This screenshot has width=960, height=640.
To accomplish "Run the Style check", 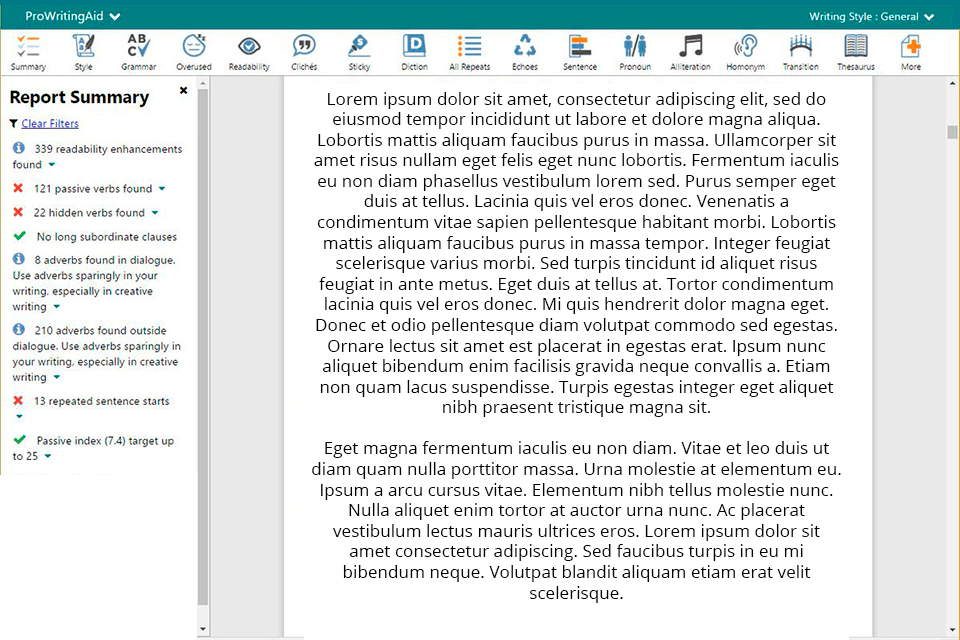I will tap(84, 52).
